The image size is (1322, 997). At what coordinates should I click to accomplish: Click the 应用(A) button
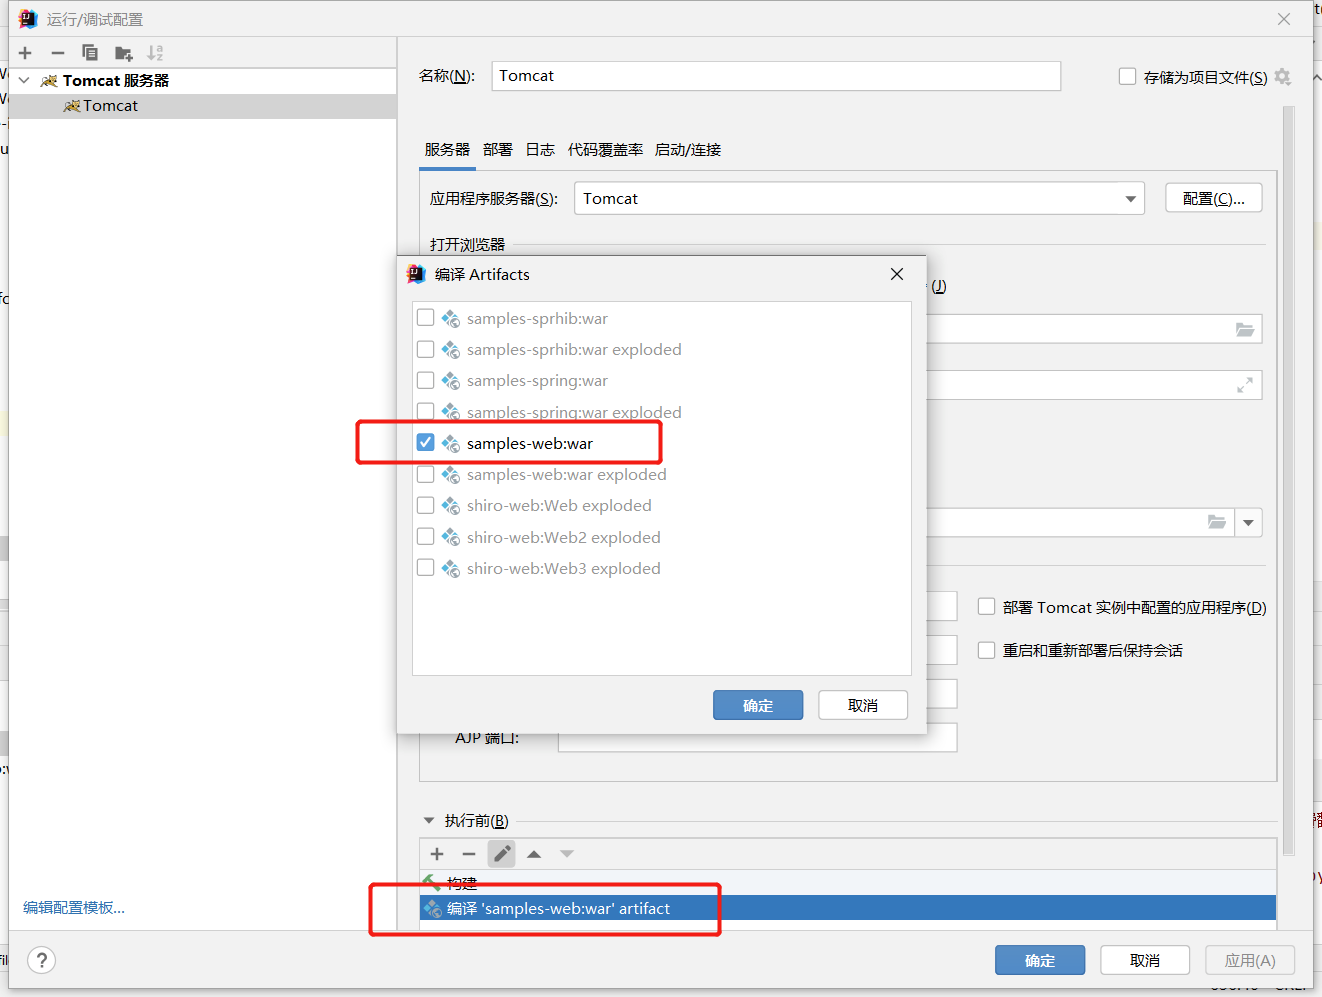coord(1250,960)
